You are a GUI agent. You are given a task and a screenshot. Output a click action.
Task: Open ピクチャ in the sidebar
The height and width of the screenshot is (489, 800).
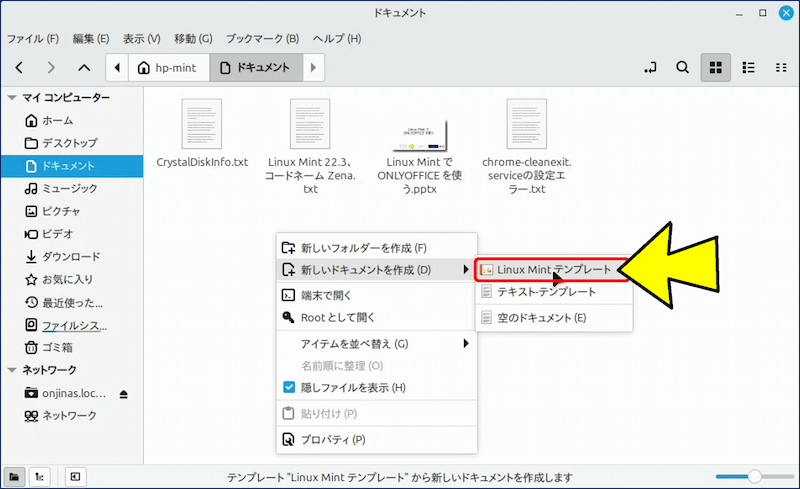coord(71,211)
